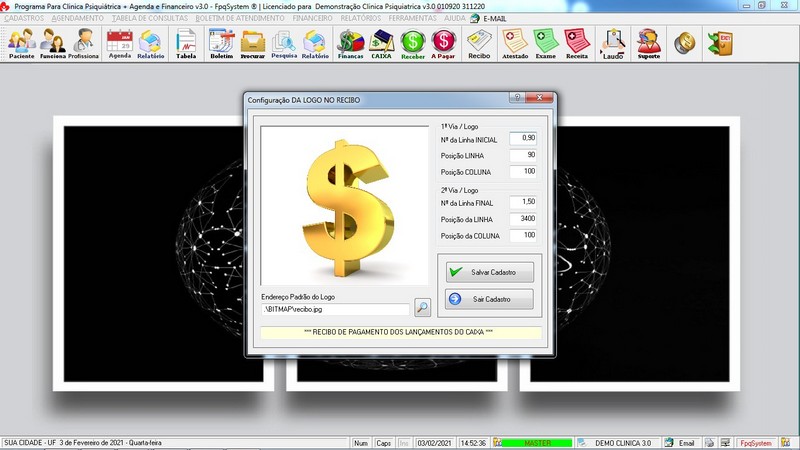The height and width of the screenshot is (450, 800).
Task: Click the gold coin toolbar icon
Action: pyautogui.click(x=684, y=43)
